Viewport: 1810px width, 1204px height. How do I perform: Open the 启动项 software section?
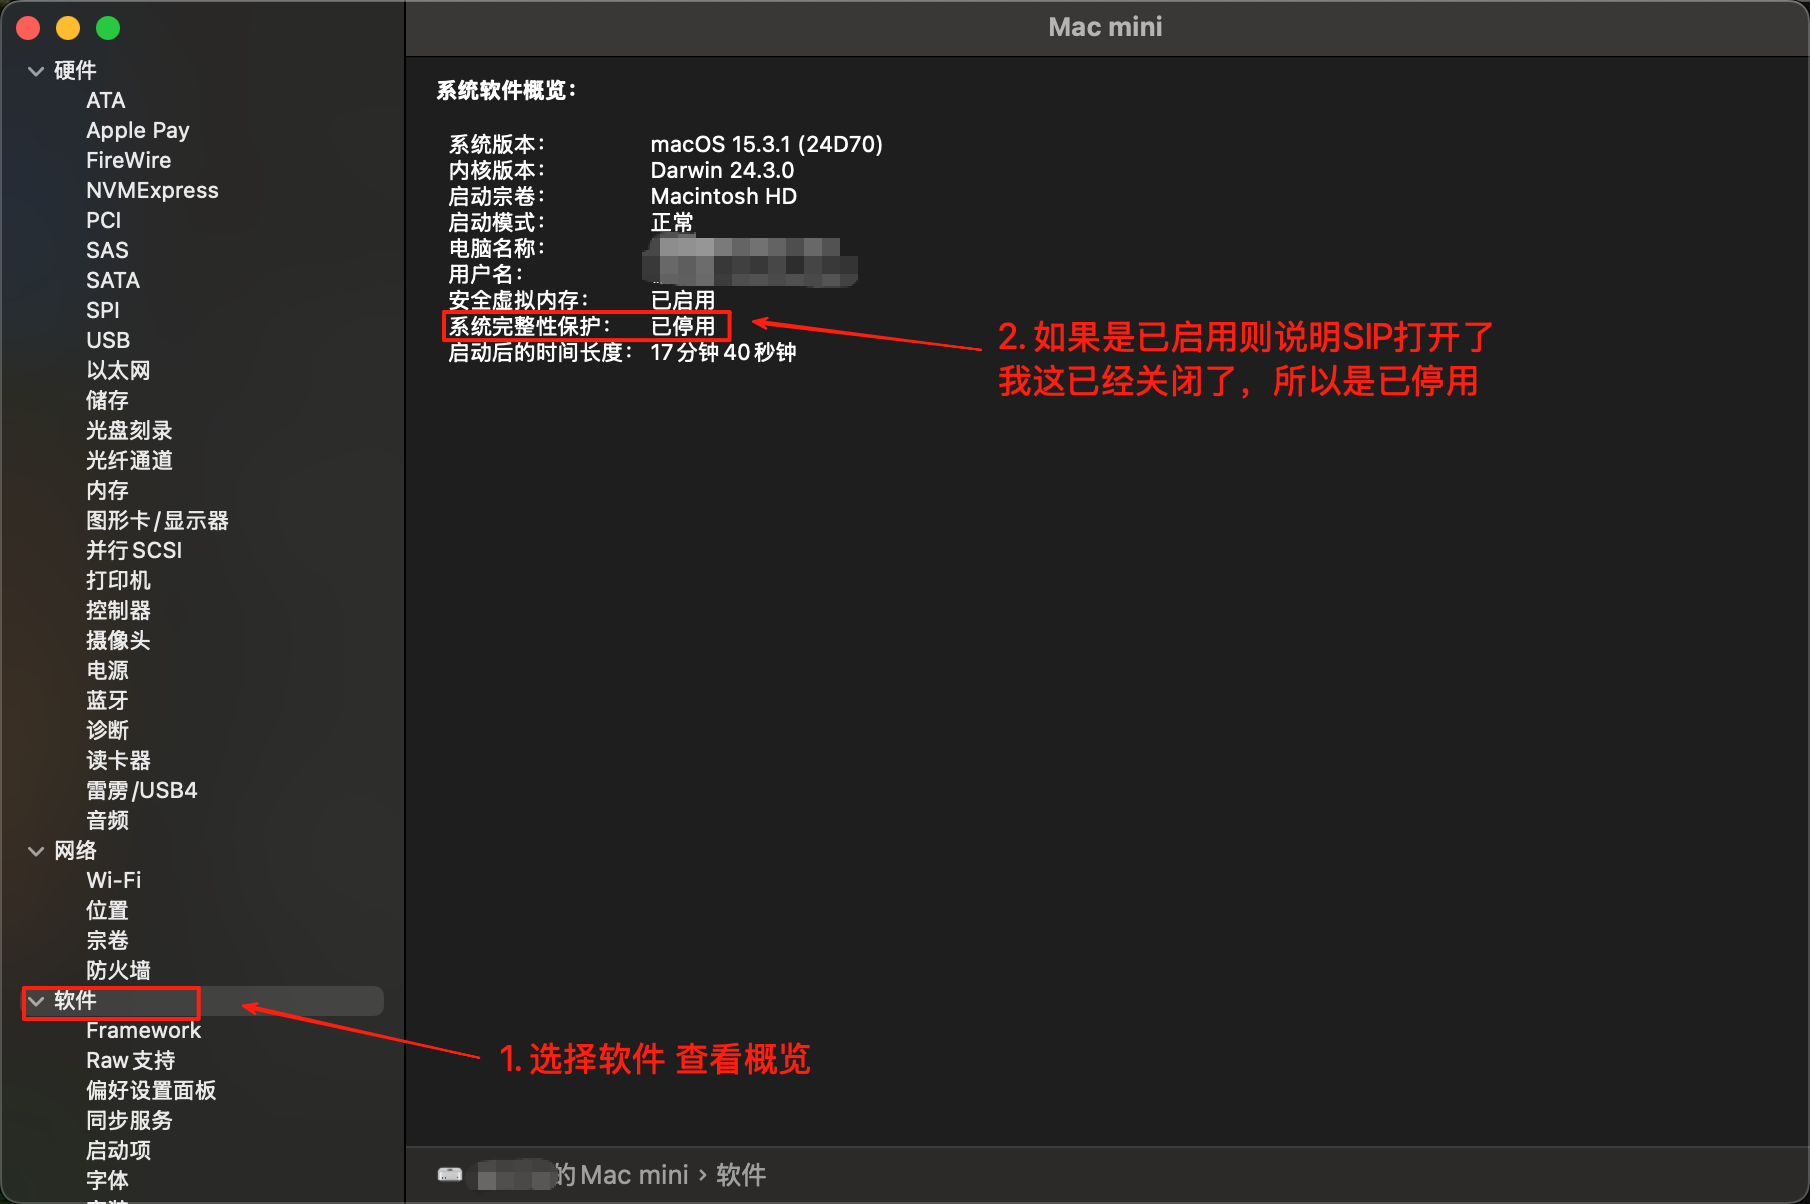(x=117, y=1151)
